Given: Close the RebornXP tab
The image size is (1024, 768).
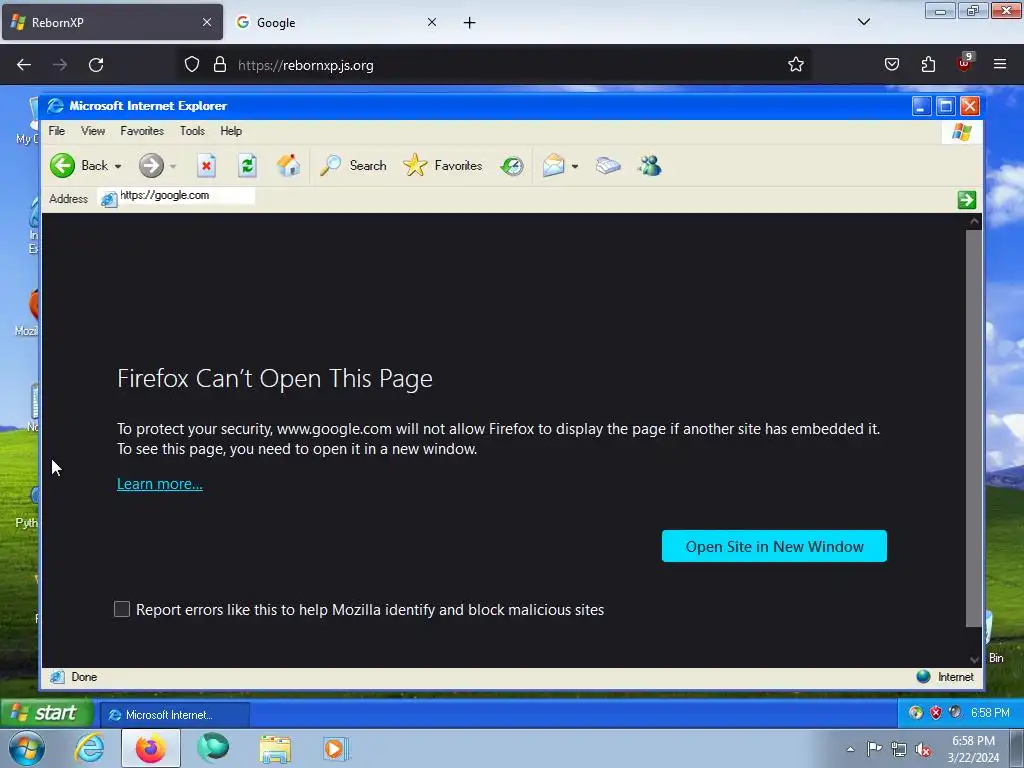Looking at the screenshot, I should coord(206,22).
